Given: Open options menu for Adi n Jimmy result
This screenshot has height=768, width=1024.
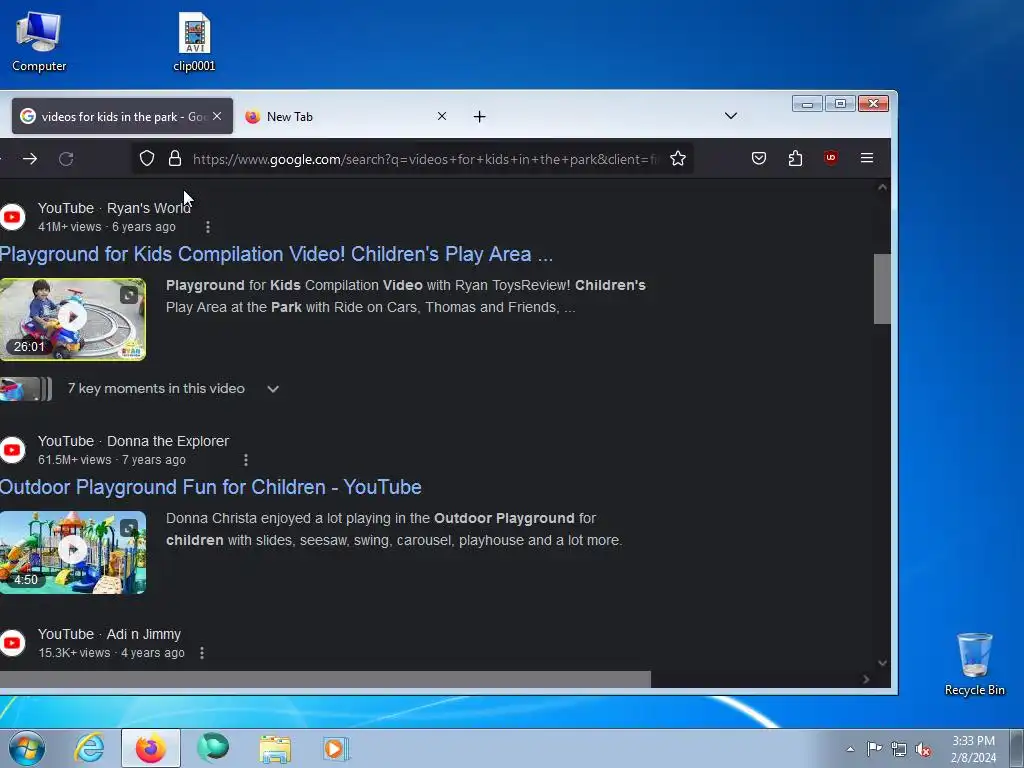Looking at the screenshot, I should (x=202, y=652).
